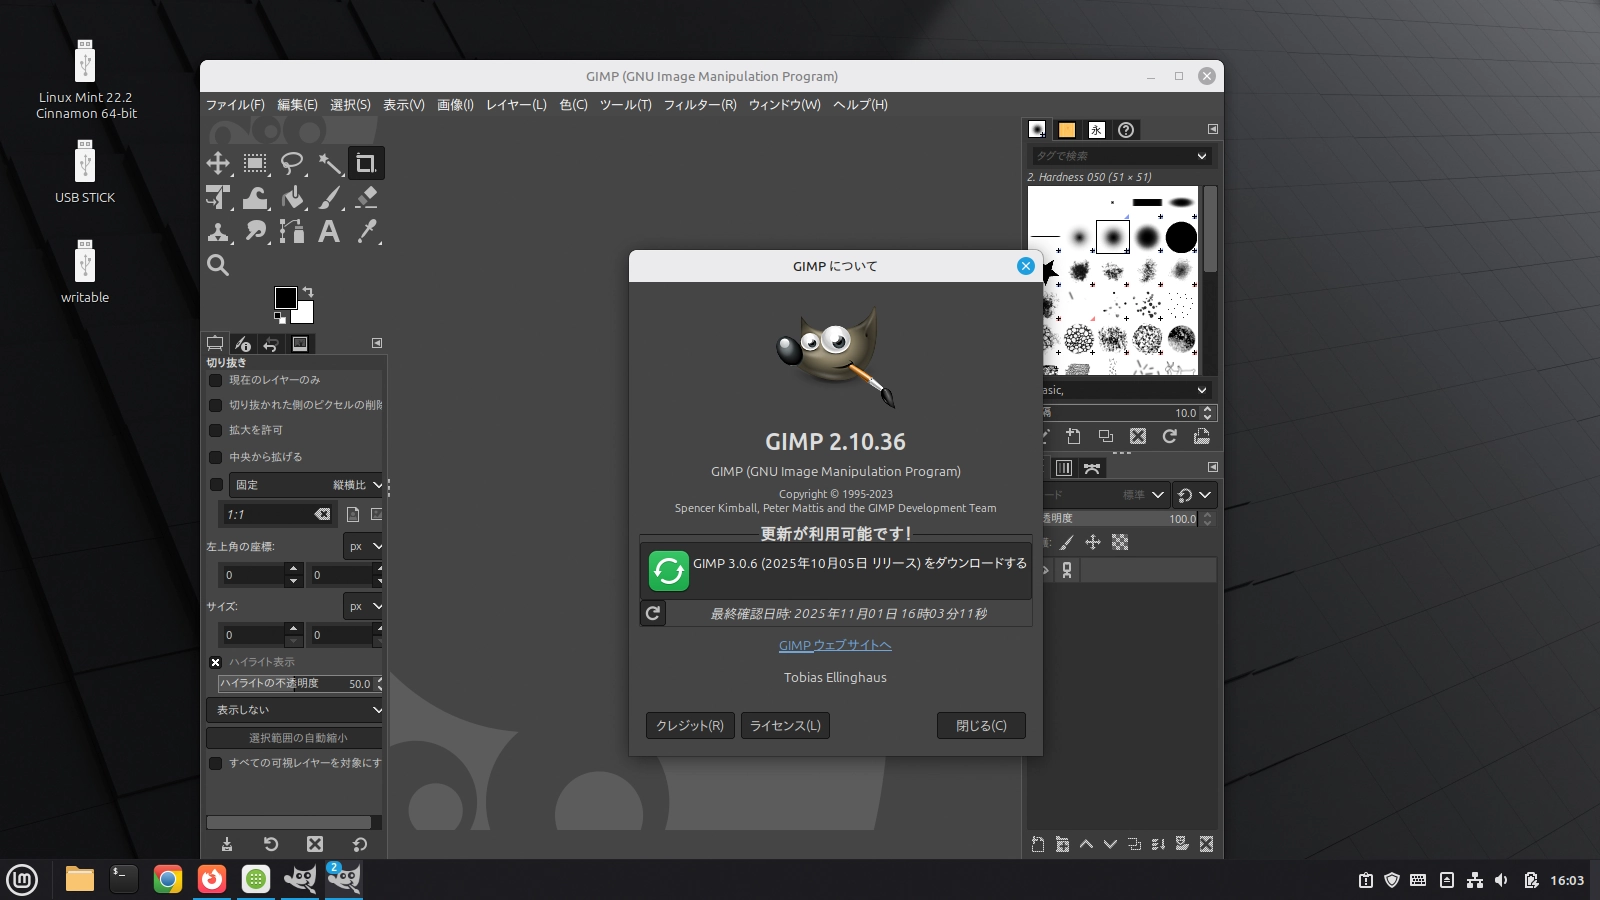Select the Color Picker eyedropper tool
The image size is (1600, 900).
click(x=366, y=232)
